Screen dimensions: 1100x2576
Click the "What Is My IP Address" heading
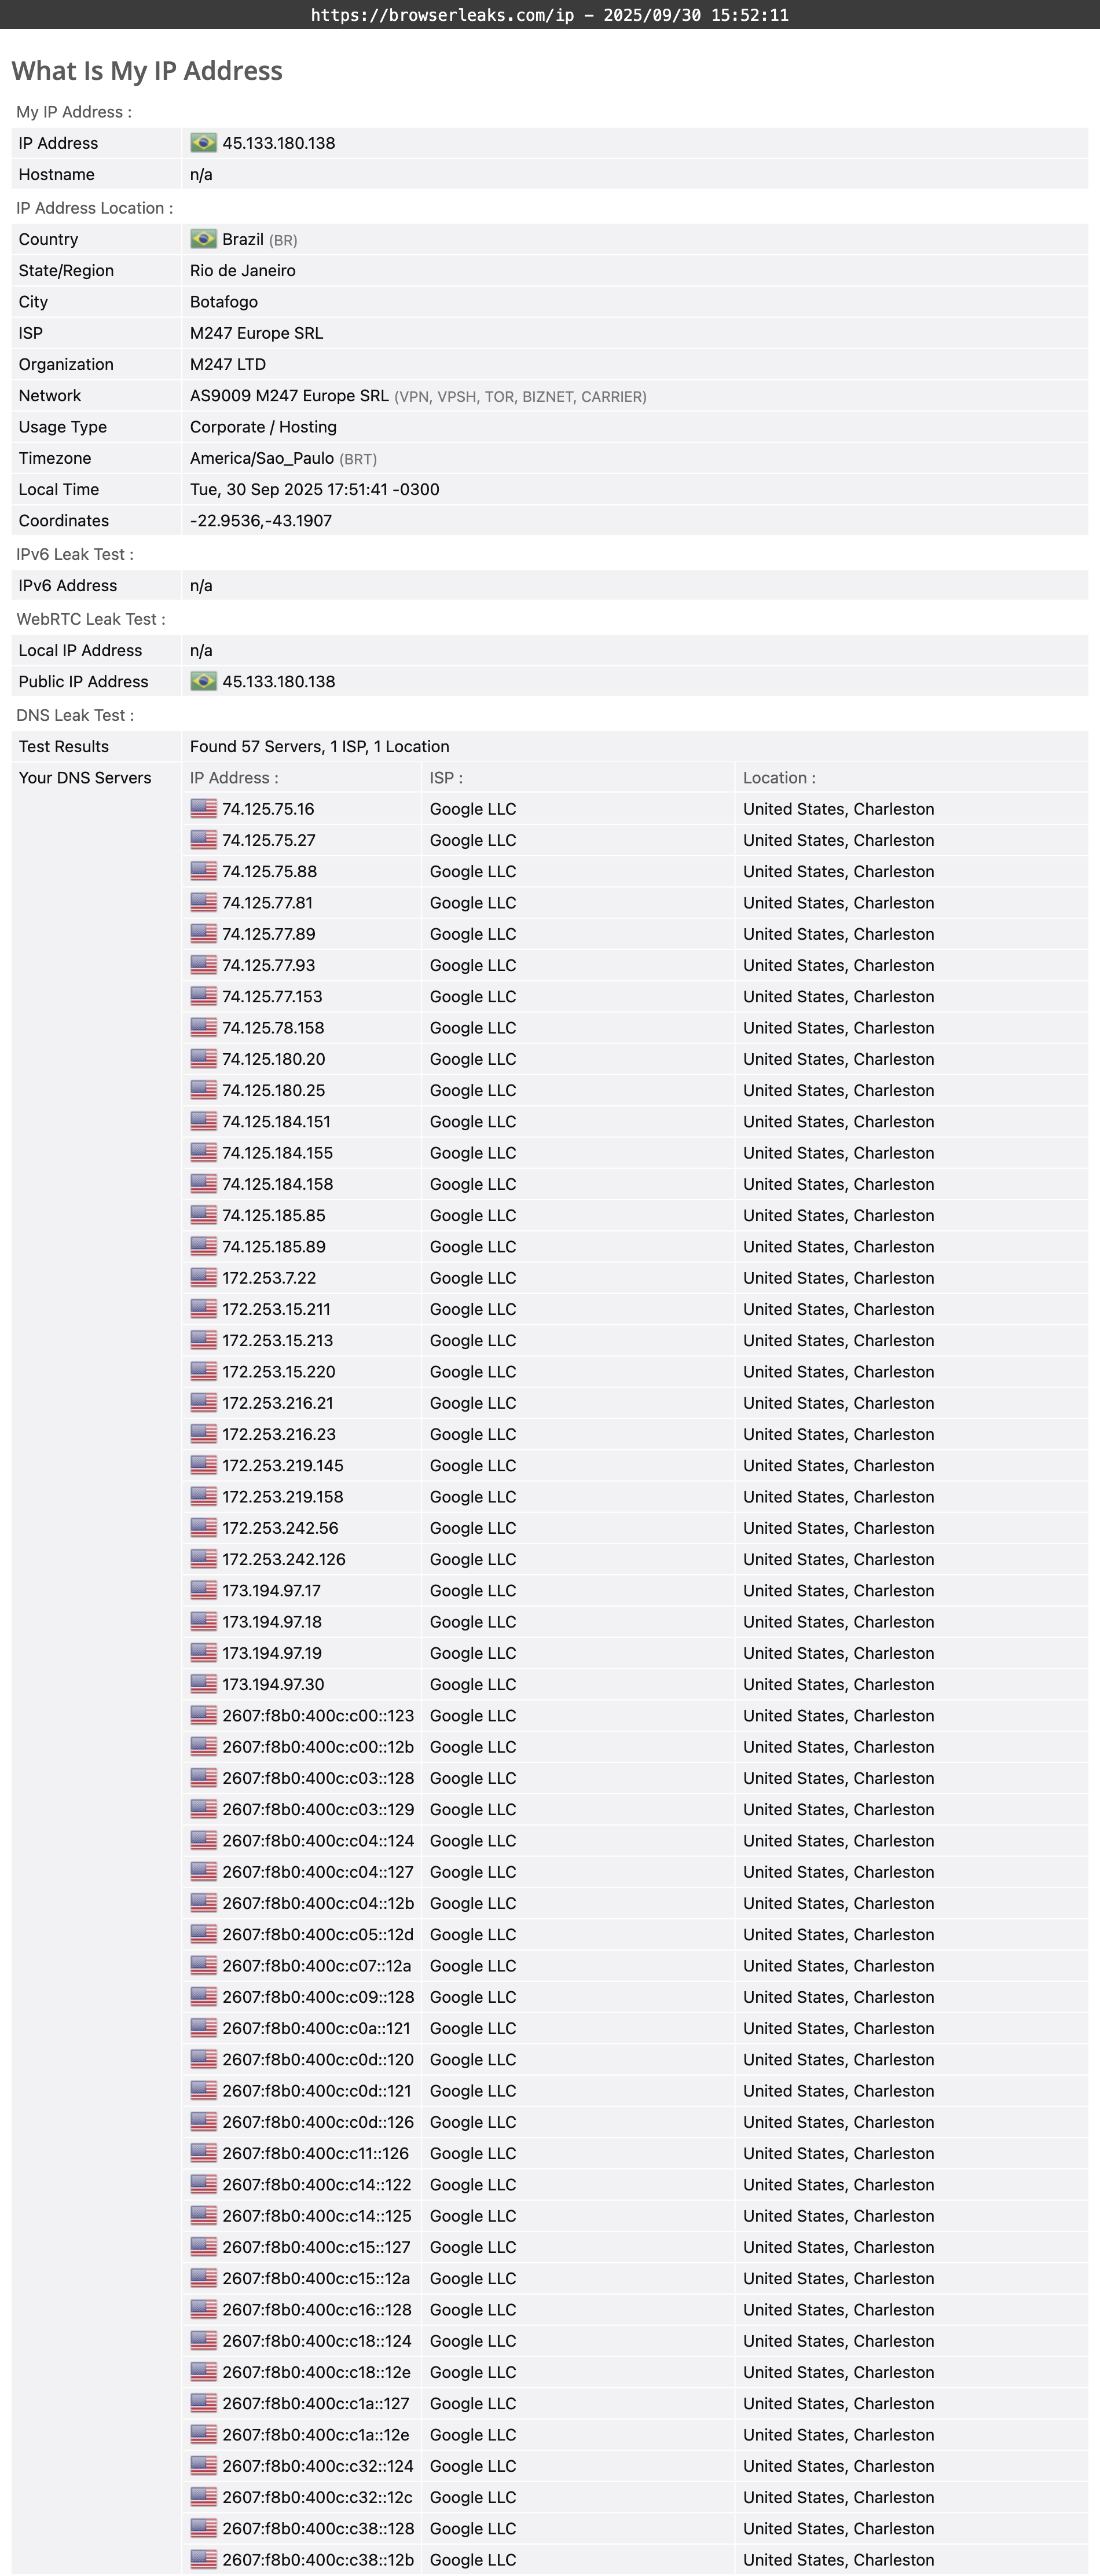[147, 71]
